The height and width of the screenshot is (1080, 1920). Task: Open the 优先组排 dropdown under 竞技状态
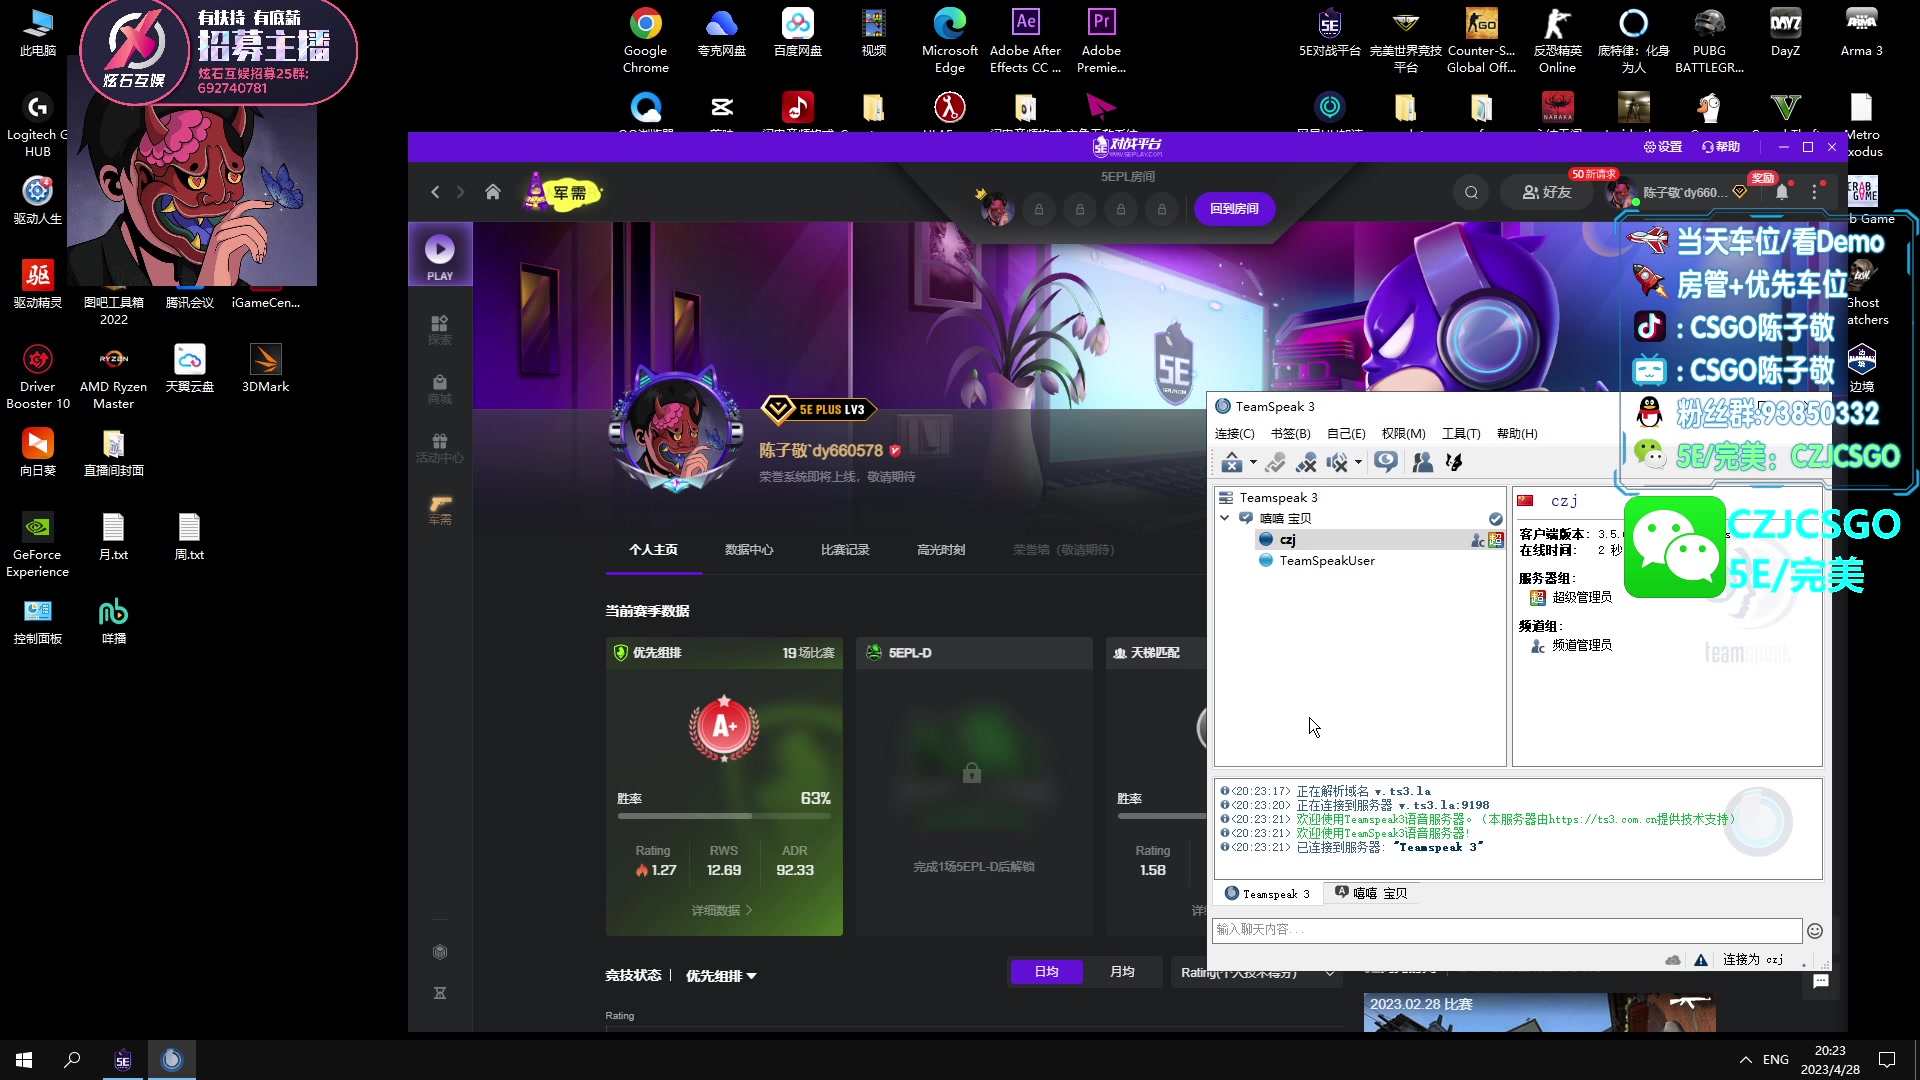[x=721, y=976]
